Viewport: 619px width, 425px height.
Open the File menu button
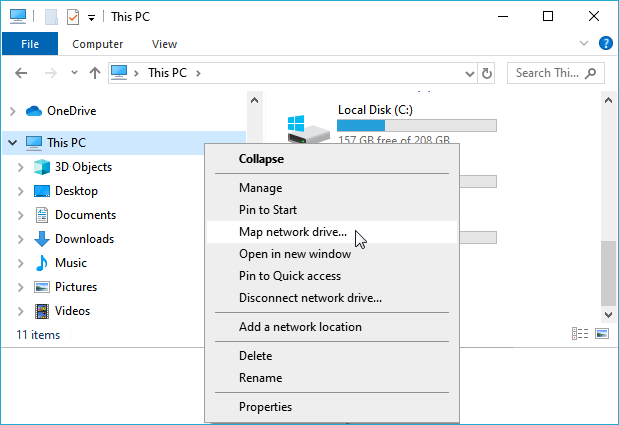(30, 44)
